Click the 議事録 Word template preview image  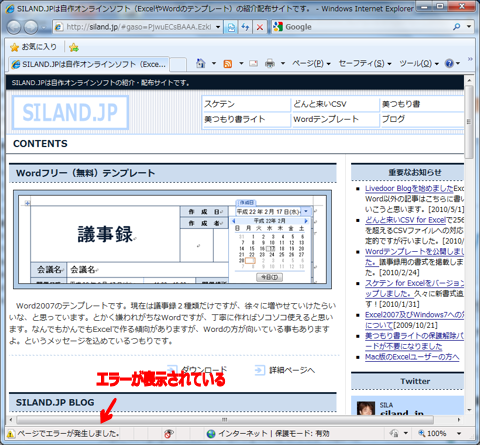pyautogui.click(x=172, y=239)
